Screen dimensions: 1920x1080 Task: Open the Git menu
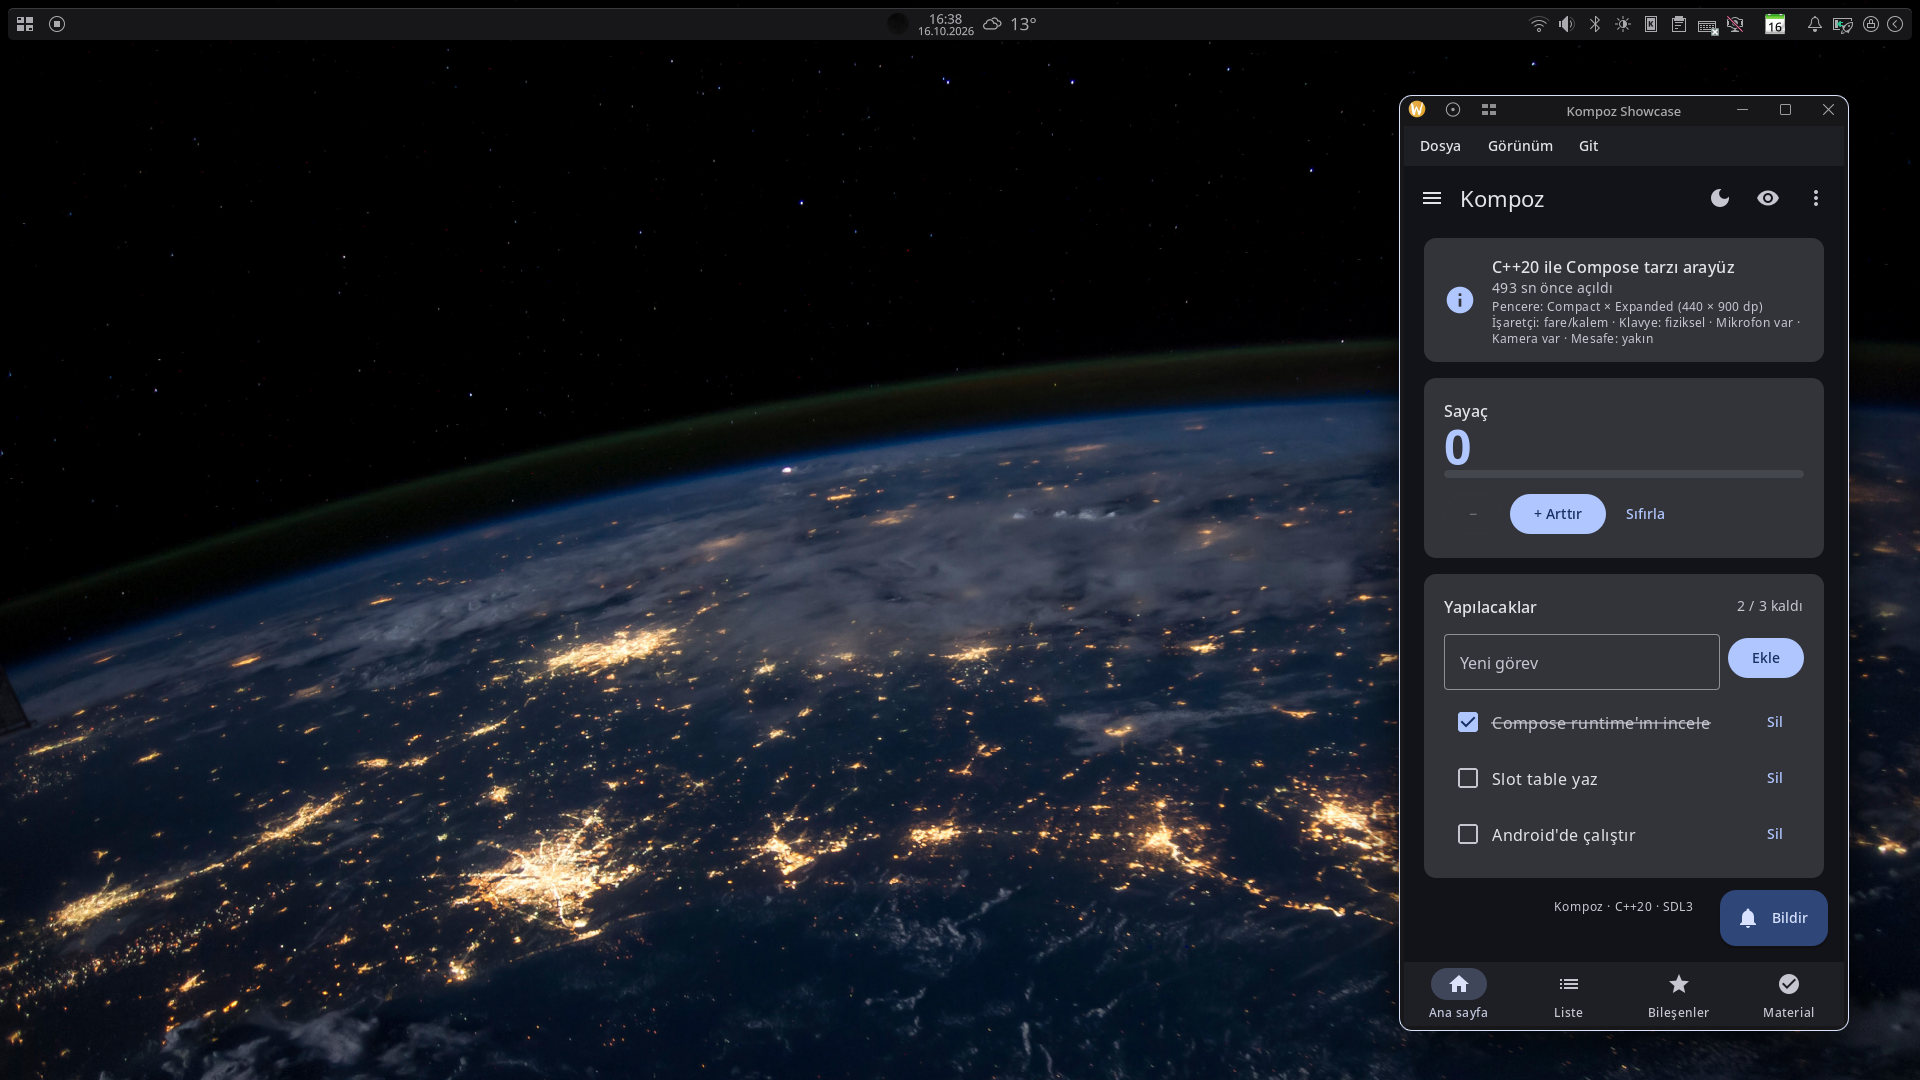click(x=1588, y=146)
